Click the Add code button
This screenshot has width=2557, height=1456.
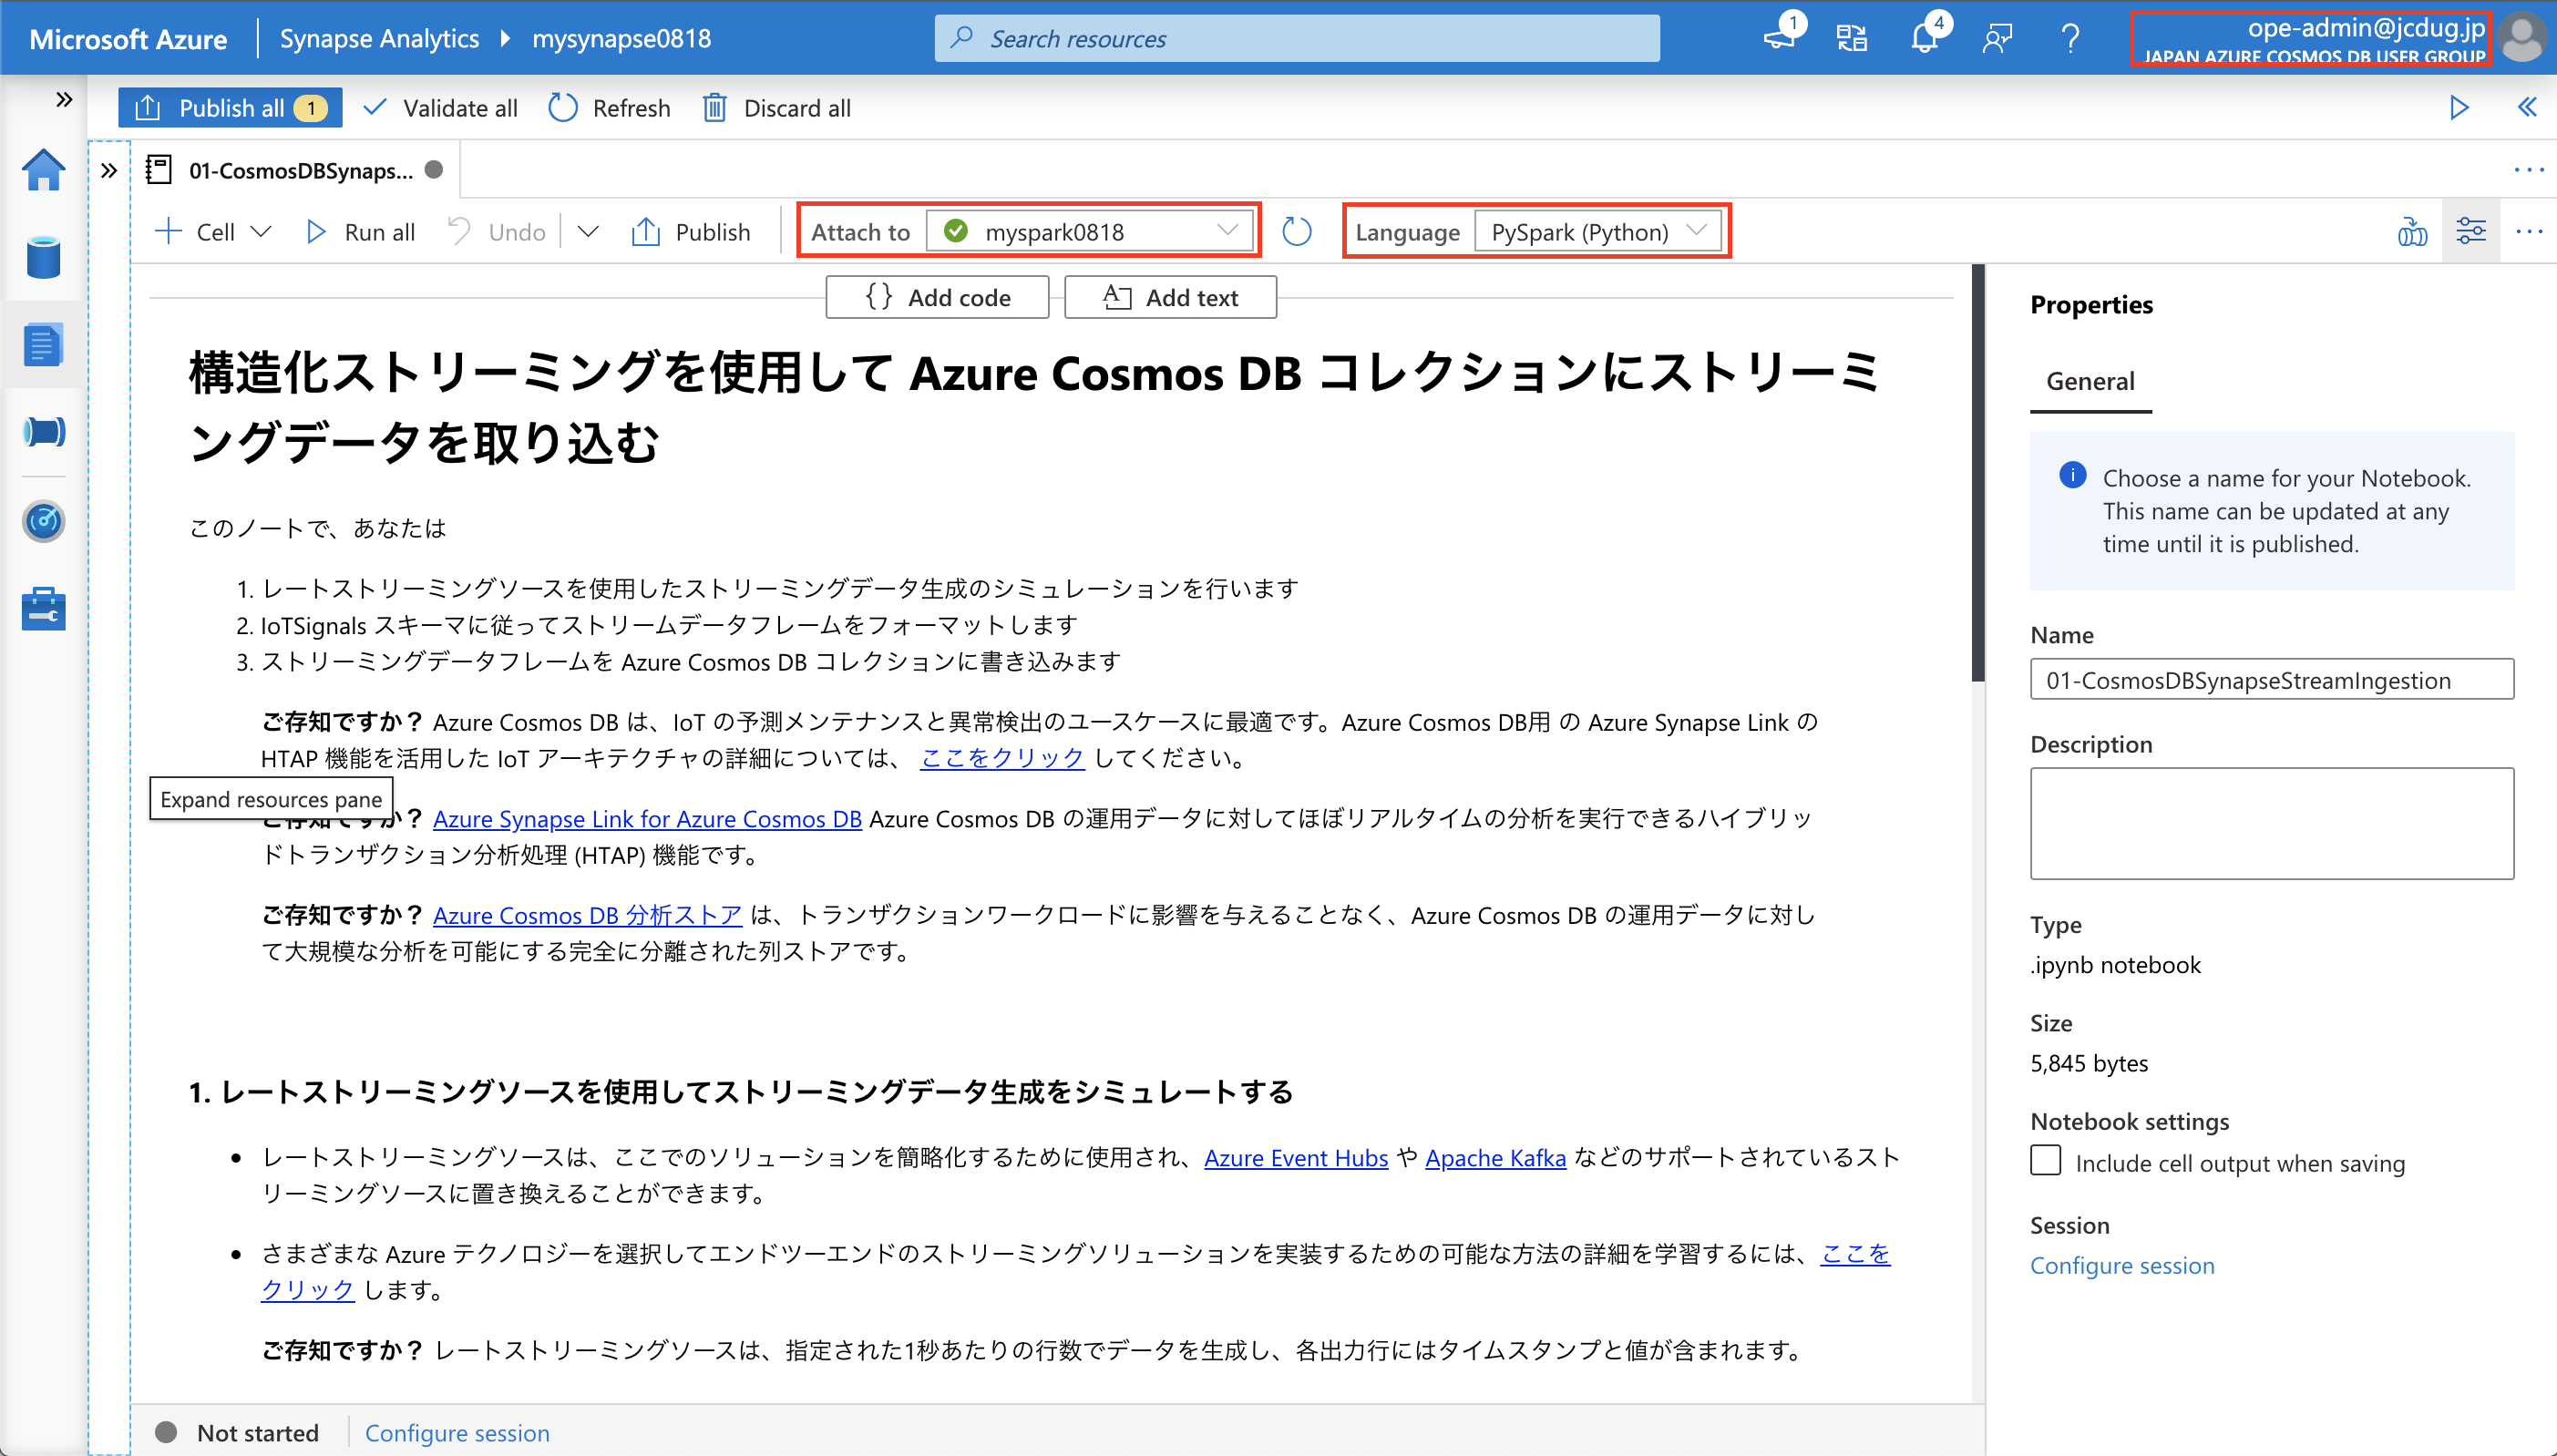pyautogui.click(x=937, y=296)
